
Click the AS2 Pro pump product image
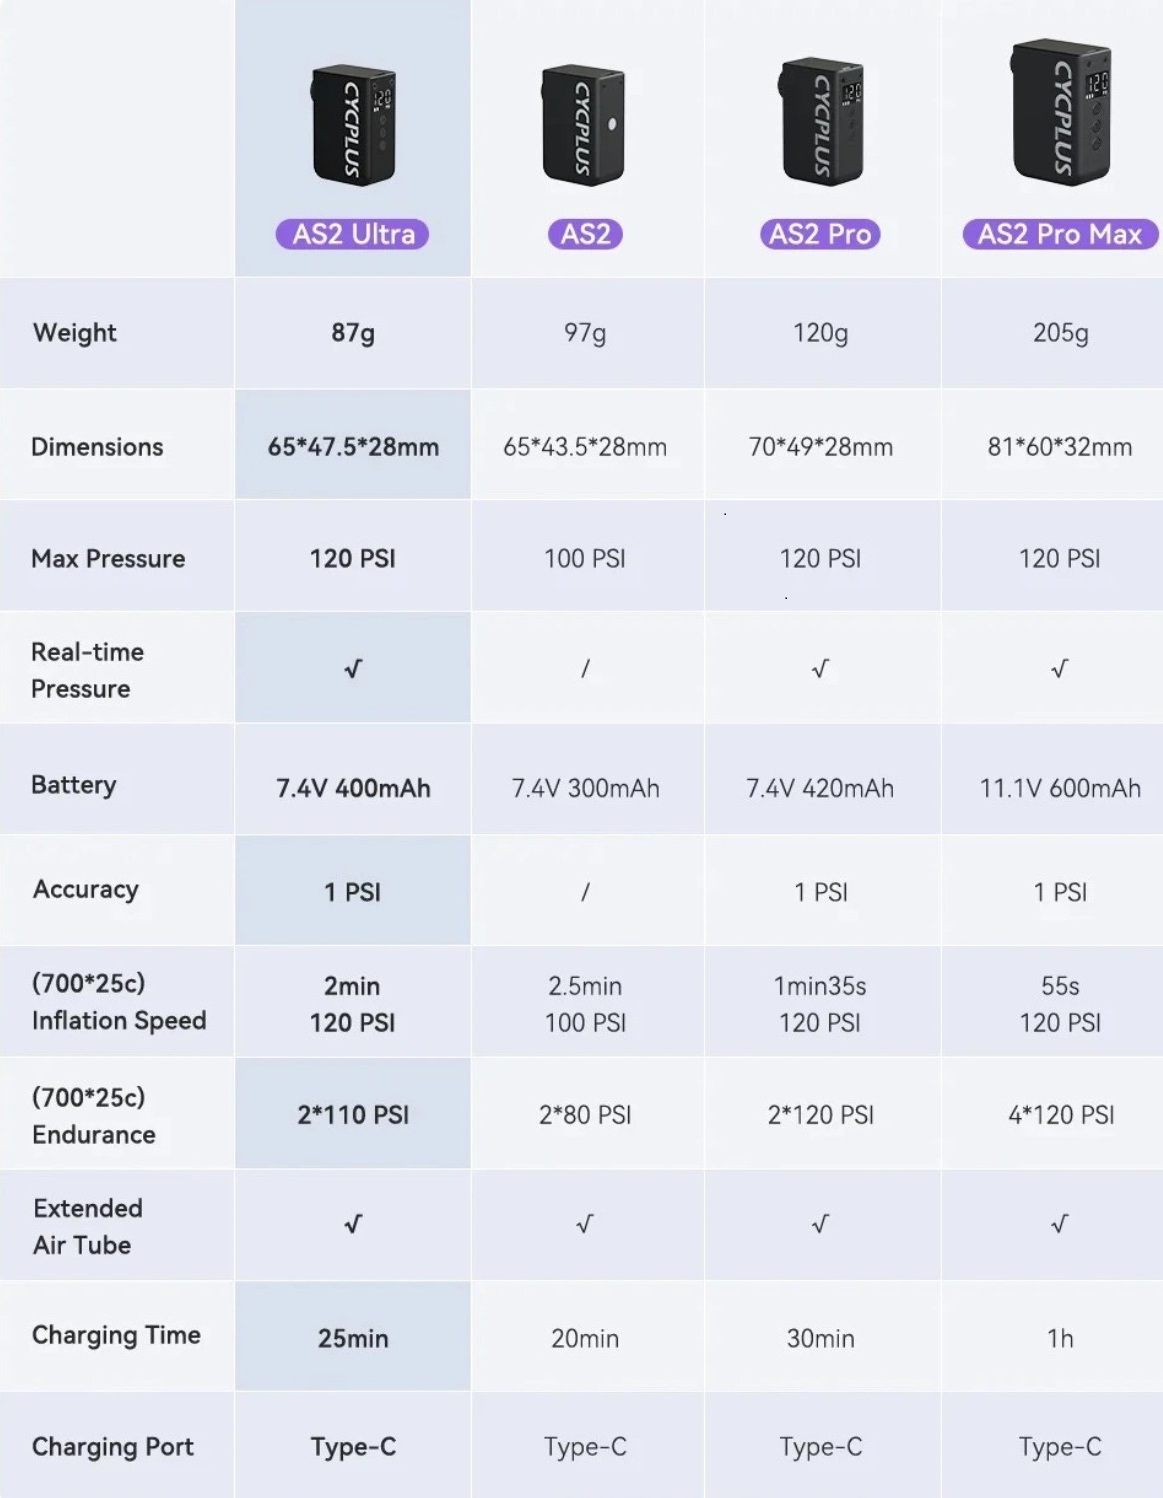pyautogui.click(x=821, y=122)
